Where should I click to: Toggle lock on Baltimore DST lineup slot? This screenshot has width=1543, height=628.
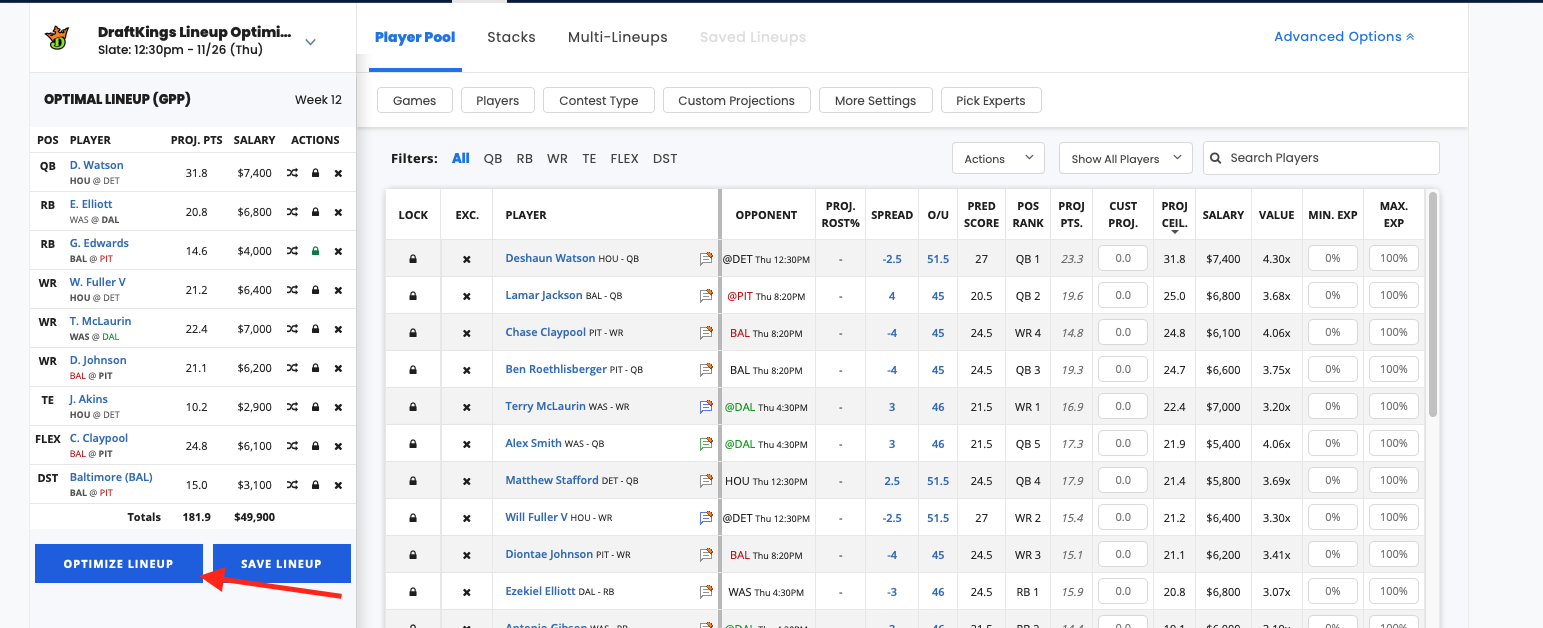click(315, 485)
